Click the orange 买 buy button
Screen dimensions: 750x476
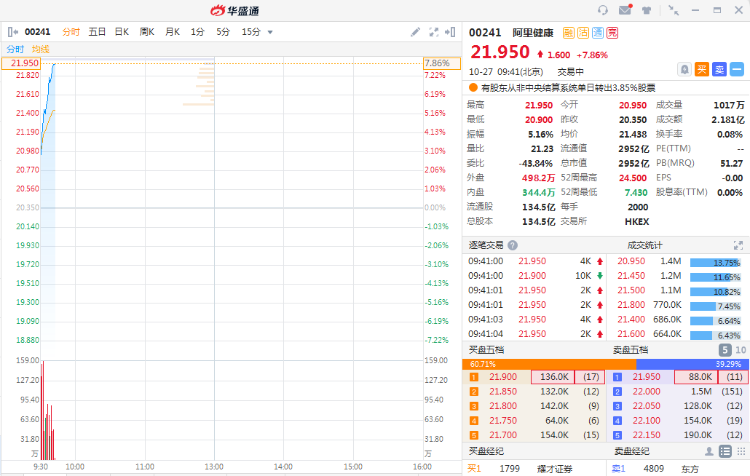click(702, 69)
